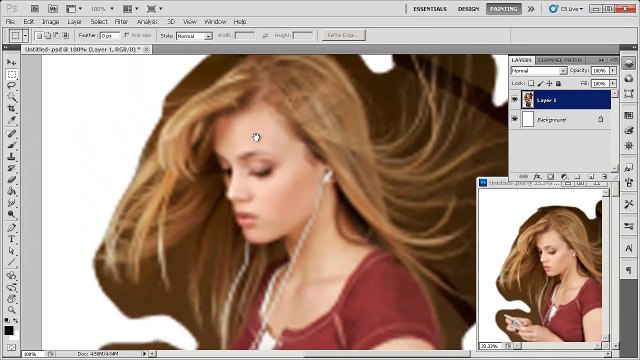Screen dimensions: 640x360
Task: Switch to the Paths tab
Action: (x=573, y=60)
